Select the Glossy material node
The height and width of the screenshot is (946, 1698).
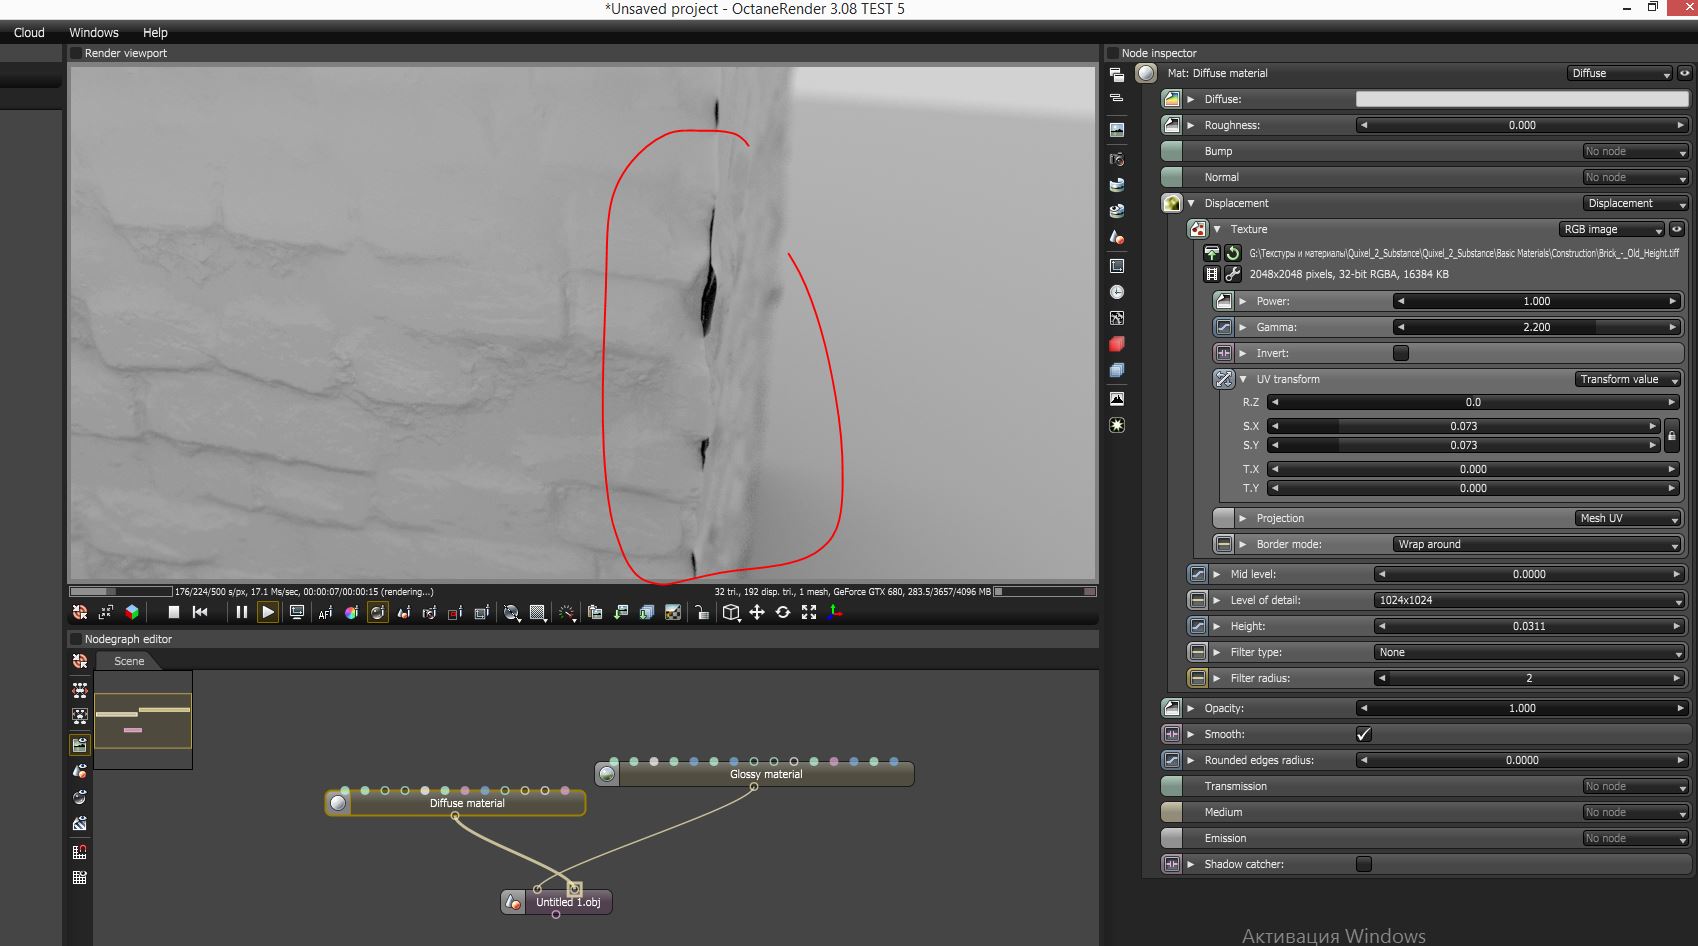(755, 774)
